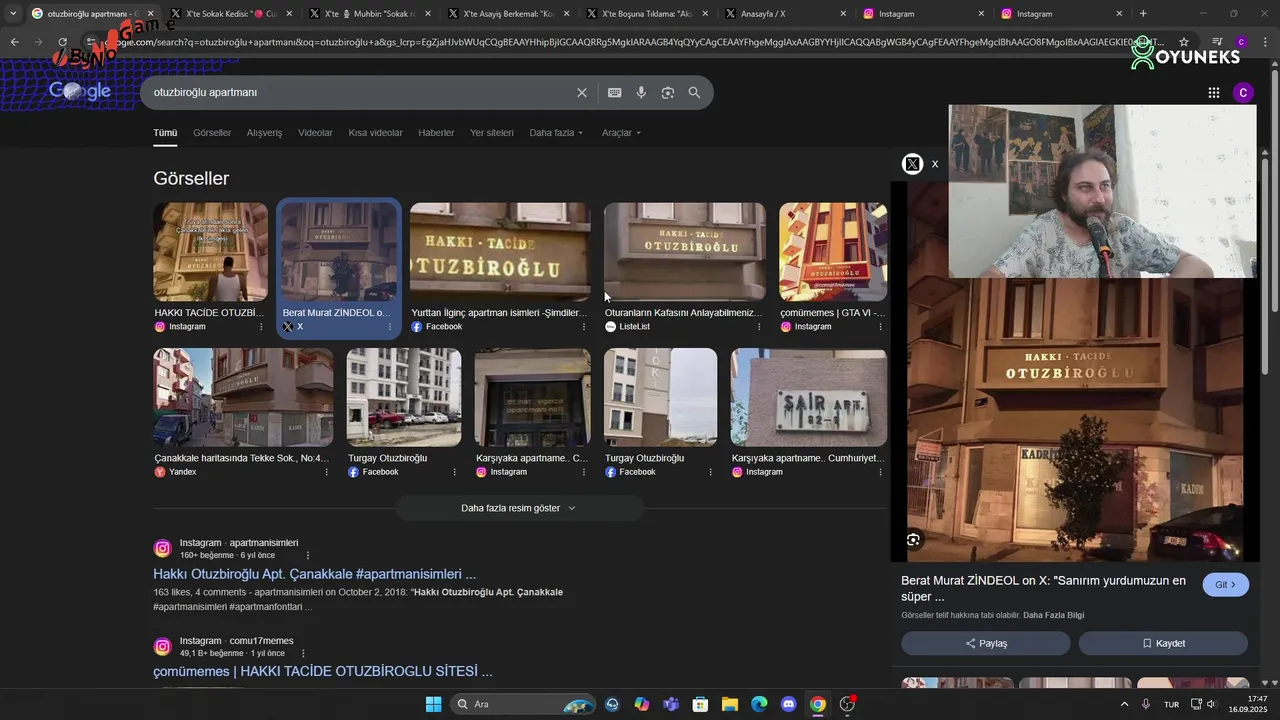1280x720 pixels.
Task: Open Hakkı Otuzbiroğlu Apt. Çanakkale result link
Action: [314, 574]
